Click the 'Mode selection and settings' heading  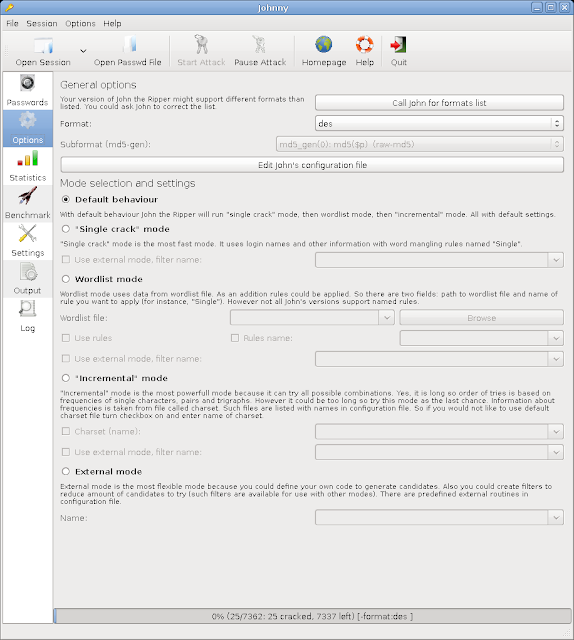tap(128, 183)
